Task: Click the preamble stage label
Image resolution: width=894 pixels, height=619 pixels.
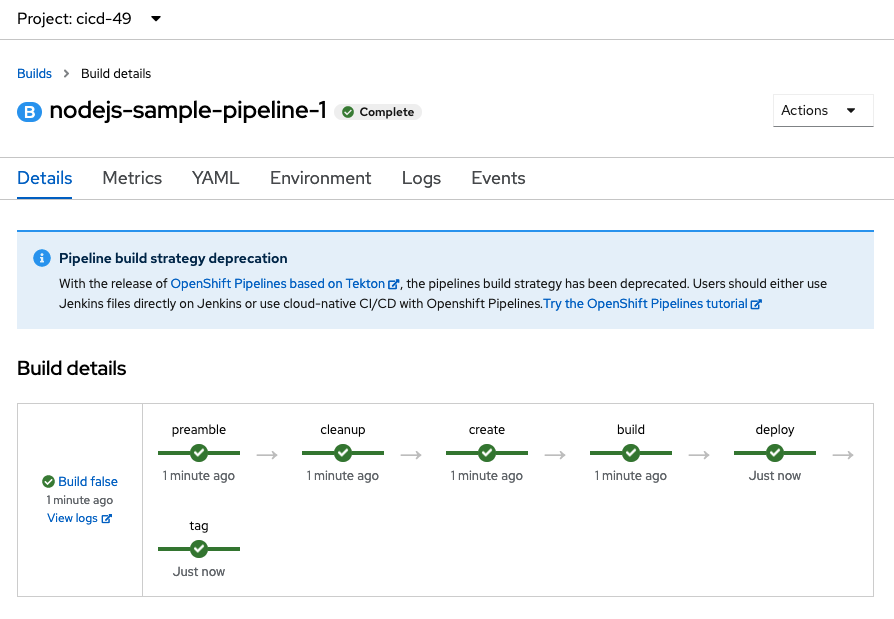Action: [x=199, y=430]
